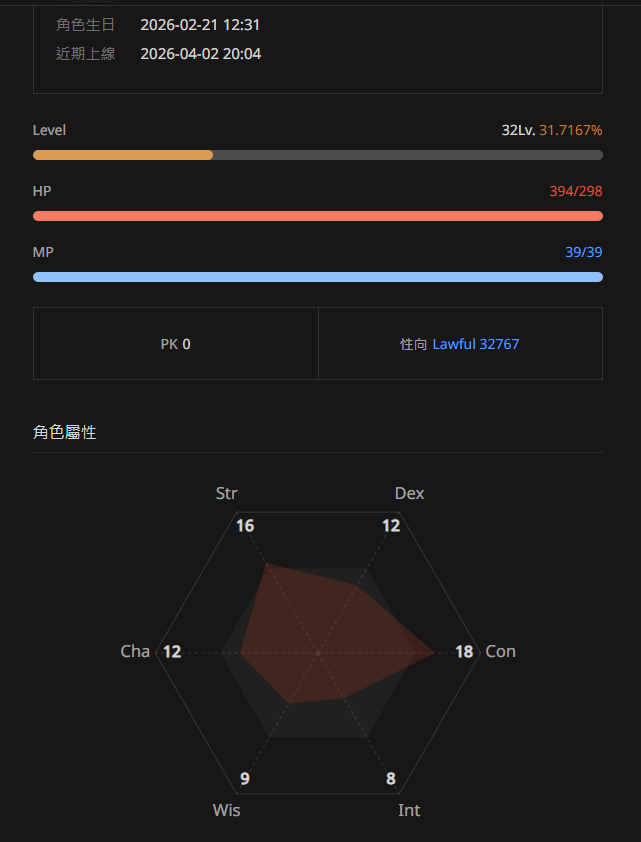Click the Lawful 32767 alignment value
Viewport: 641px width, 842px height.
click(x=475, y=344)
